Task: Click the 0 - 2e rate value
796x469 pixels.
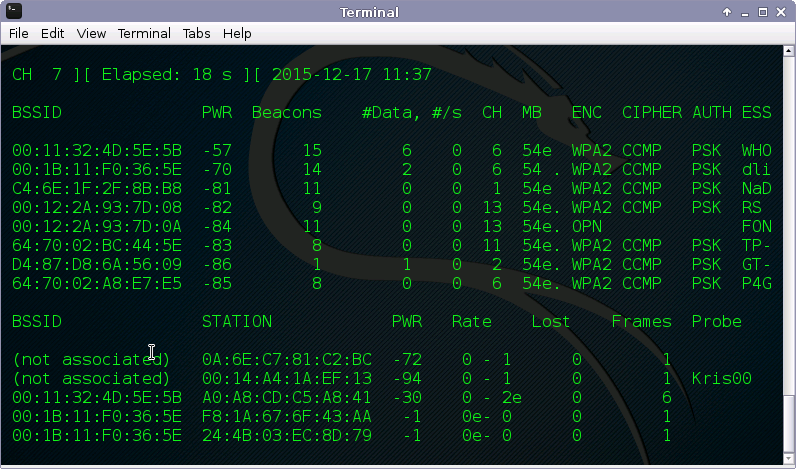Action: click(x=491, y=397)
